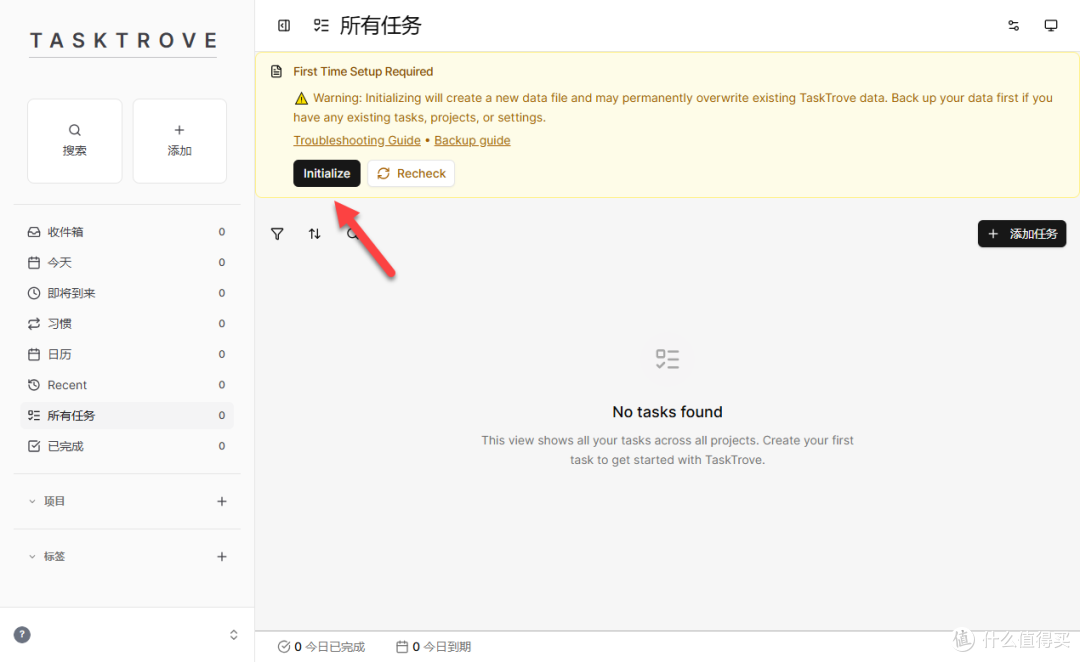Click the Initialize button
The width and height of the screenshot is (1080, 662).
(326, 174)
